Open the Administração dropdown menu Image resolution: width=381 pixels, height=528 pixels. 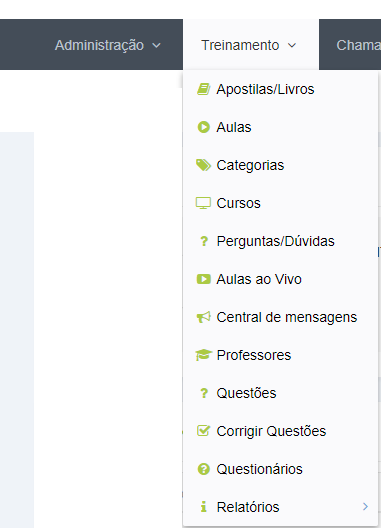pos(108,45)
